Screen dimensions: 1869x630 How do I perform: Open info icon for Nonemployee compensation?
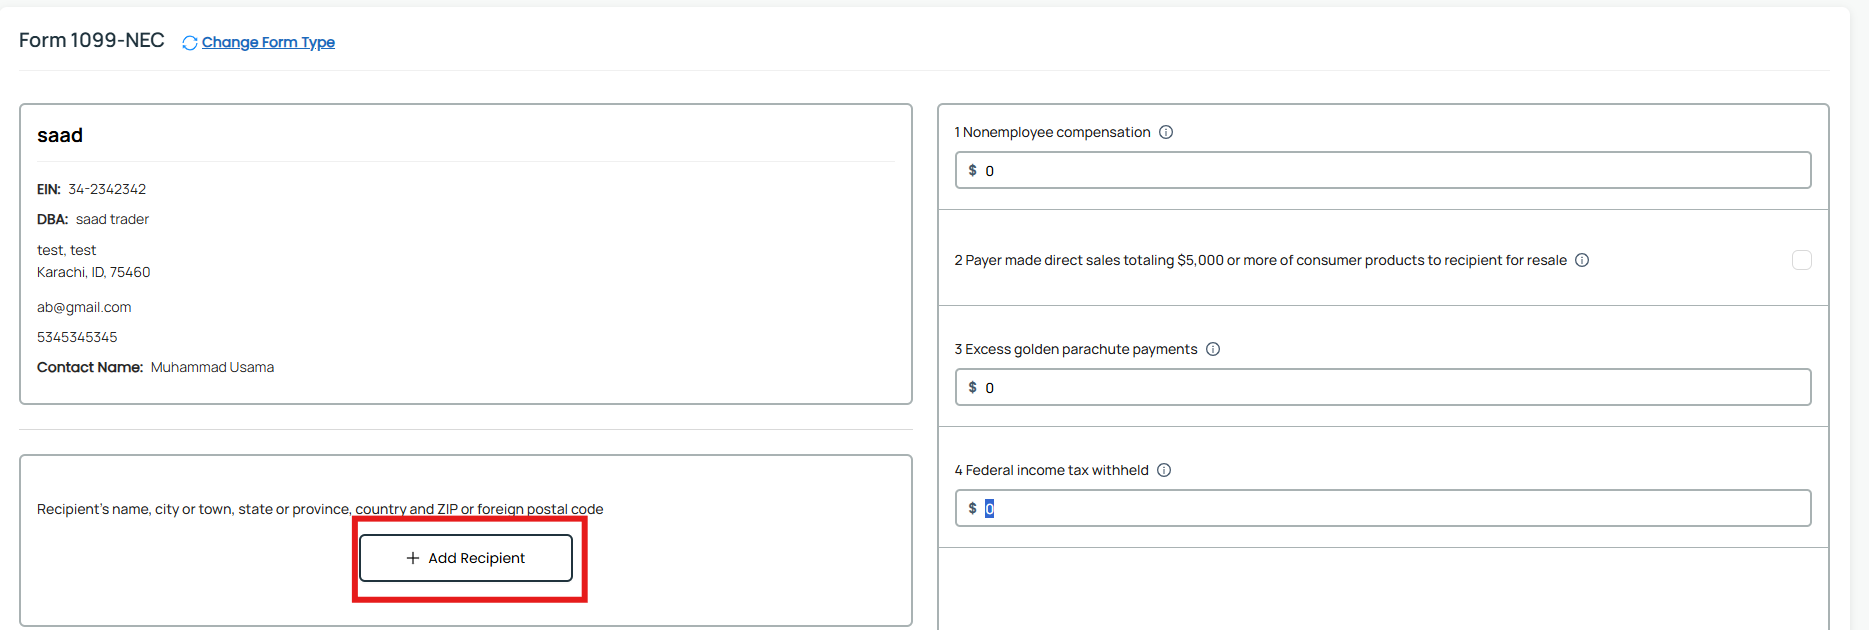click(x=1166, y=132)
